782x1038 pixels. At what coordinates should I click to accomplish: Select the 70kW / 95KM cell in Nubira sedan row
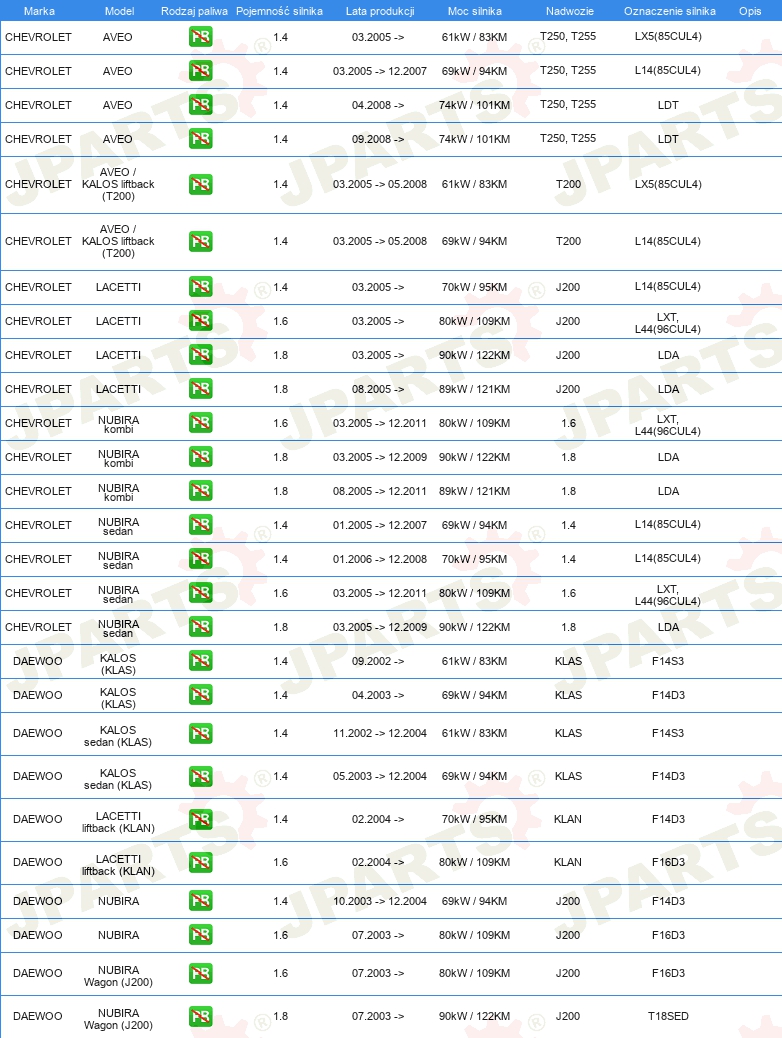[474, 559]
